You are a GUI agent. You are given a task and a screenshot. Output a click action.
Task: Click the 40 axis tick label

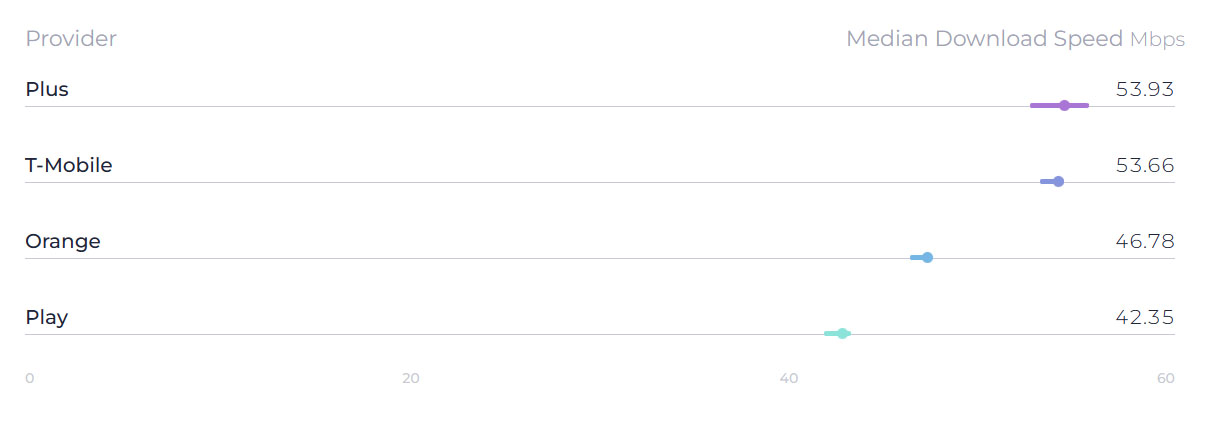pos(789,378)
